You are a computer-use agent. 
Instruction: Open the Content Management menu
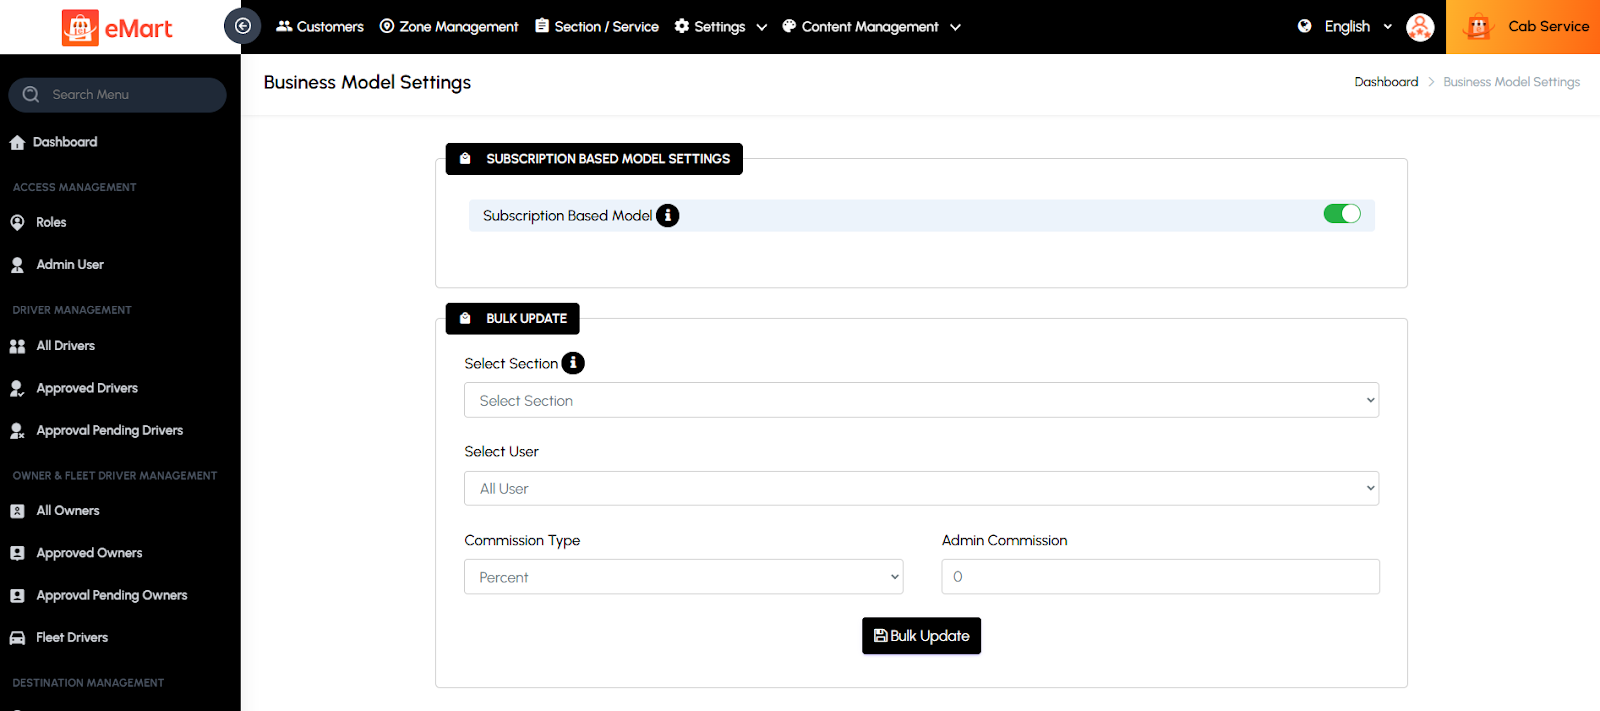click(x=870, y=27)
